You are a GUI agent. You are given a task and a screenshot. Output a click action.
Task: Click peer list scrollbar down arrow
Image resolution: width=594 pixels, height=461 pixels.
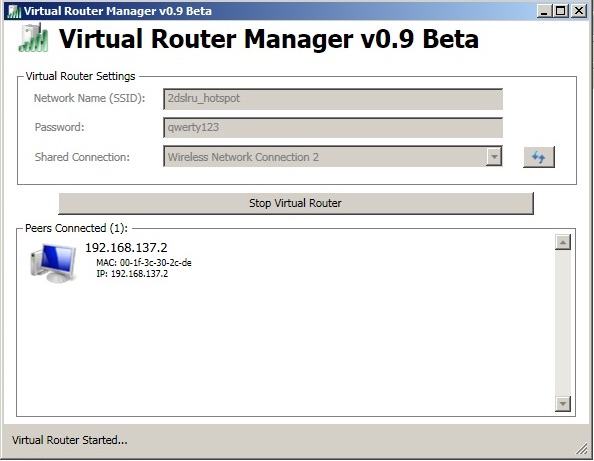[x=563, y=404]
